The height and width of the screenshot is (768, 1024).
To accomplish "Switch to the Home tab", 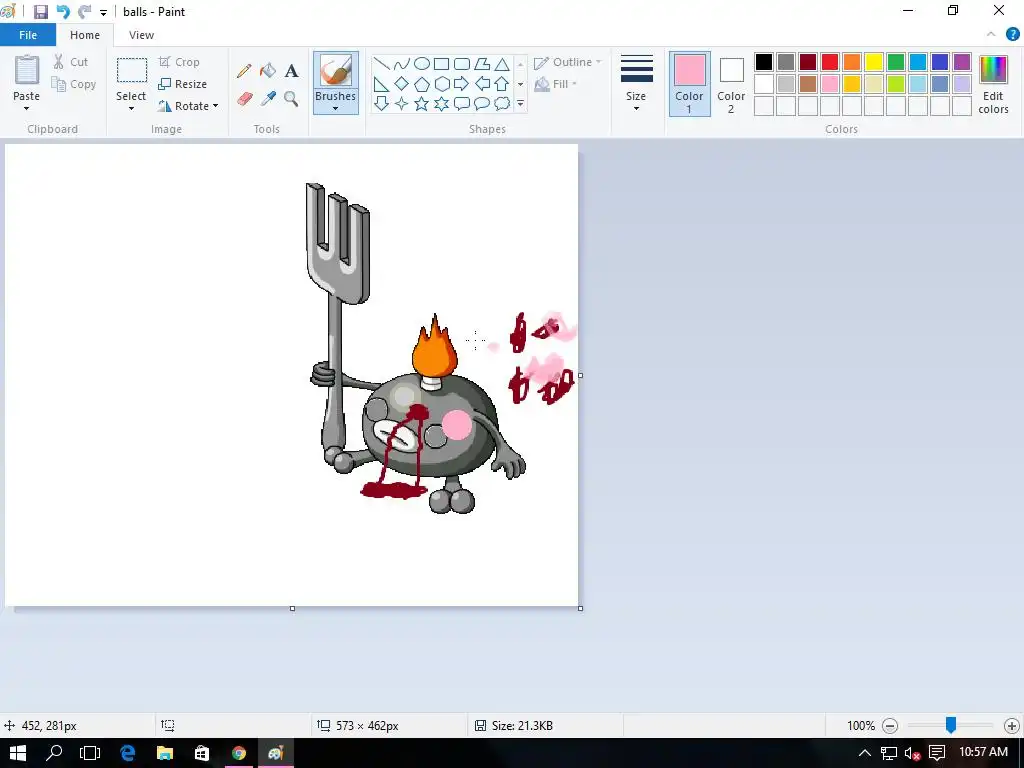I will click(x=85, y=35).
